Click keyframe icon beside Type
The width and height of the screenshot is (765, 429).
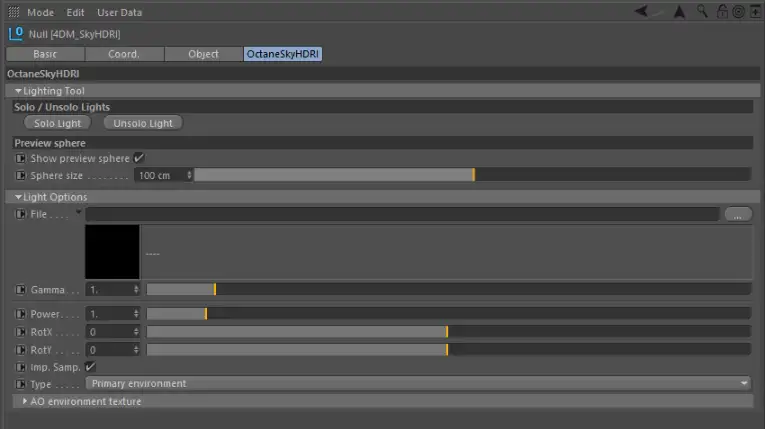pyautogui.click(x=20, y=384)
